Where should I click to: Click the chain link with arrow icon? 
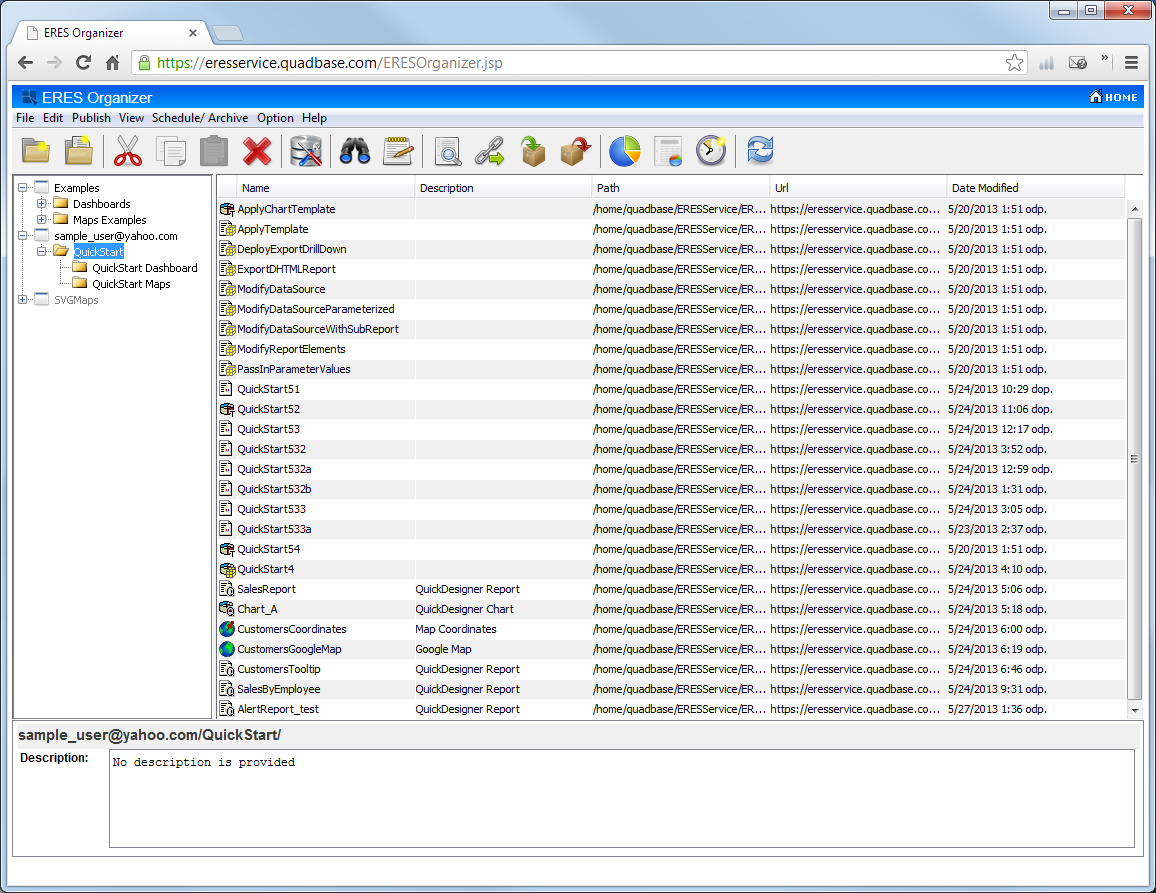[490, 151]
